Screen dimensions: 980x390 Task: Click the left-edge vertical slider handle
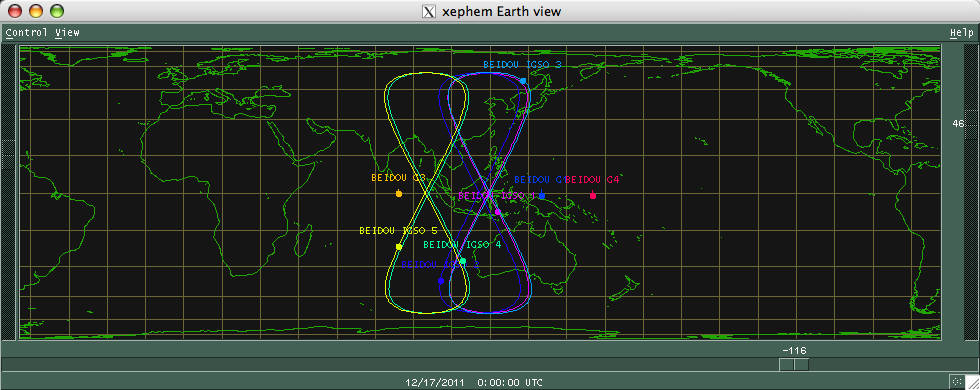(x=9, y=154)
